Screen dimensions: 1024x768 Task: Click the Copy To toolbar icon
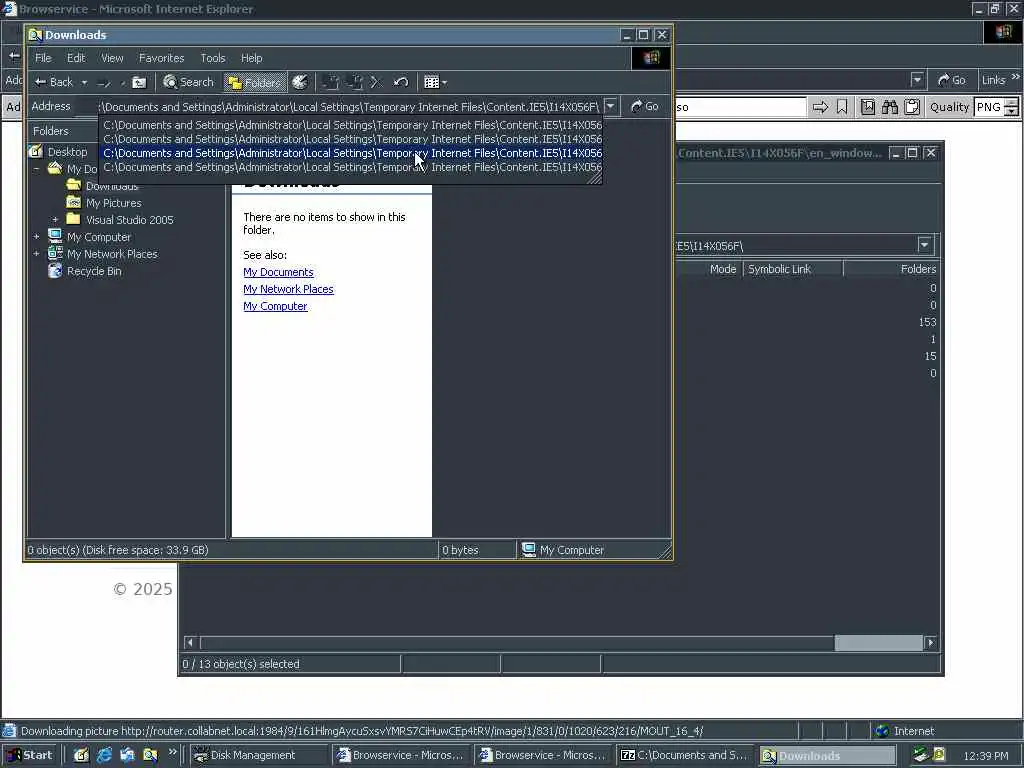[x=355, y=82]
